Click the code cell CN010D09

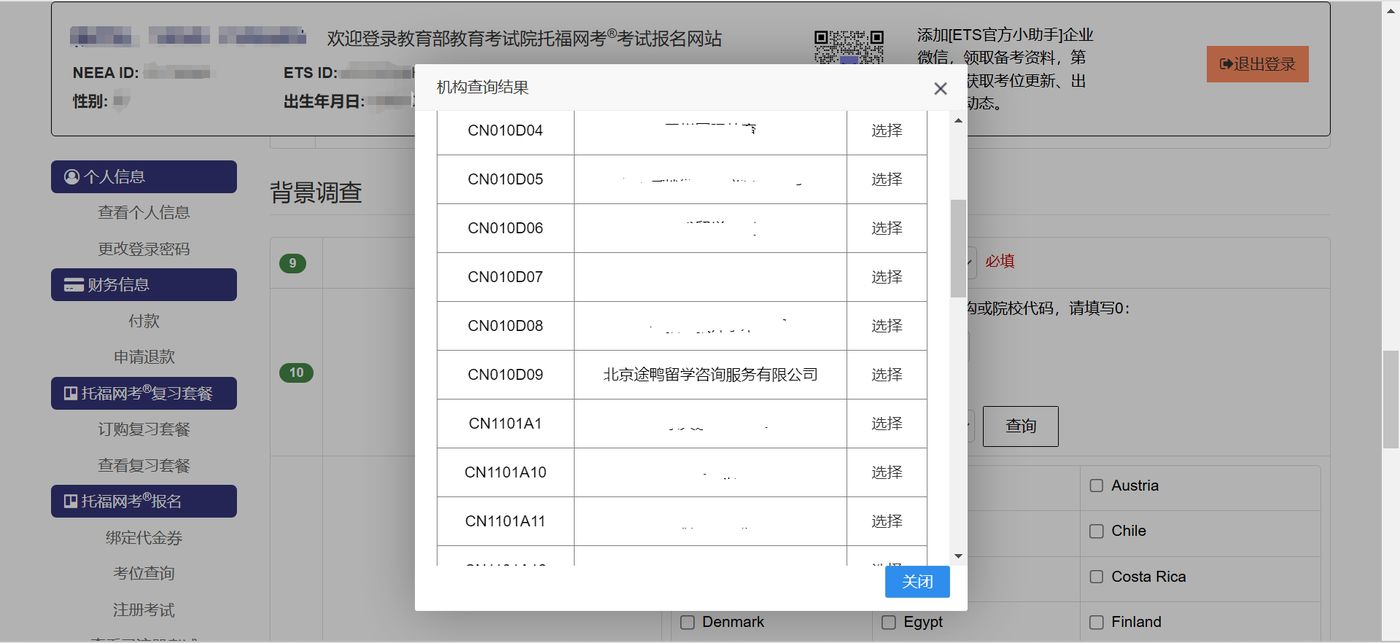(505, 375)
